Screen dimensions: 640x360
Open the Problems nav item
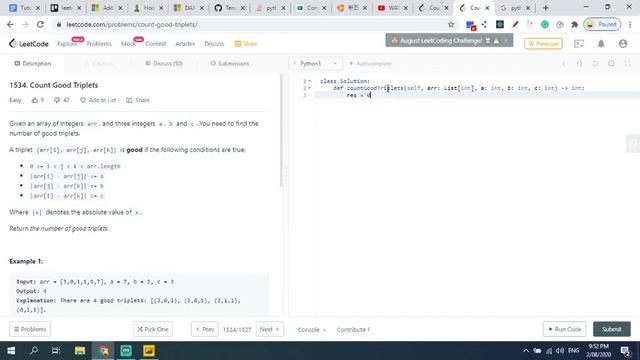pos(99,44)
